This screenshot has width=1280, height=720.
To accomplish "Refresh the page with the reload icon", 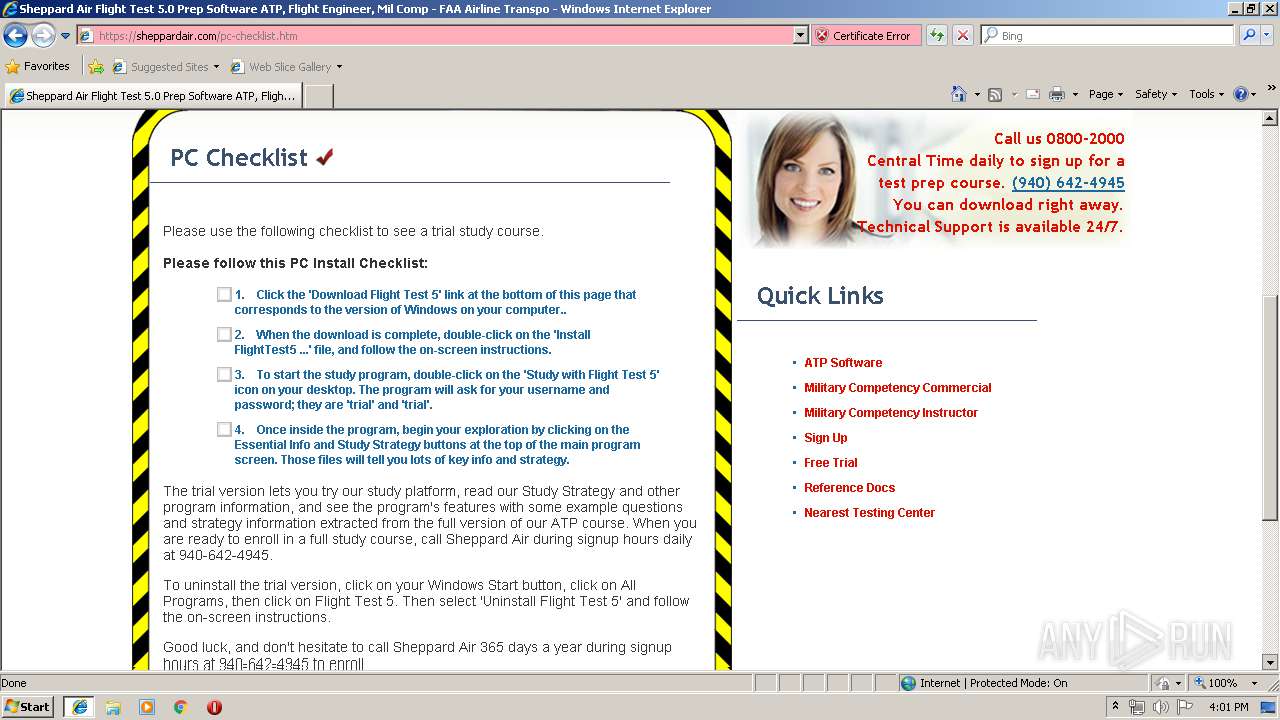I will coord(936,35).
